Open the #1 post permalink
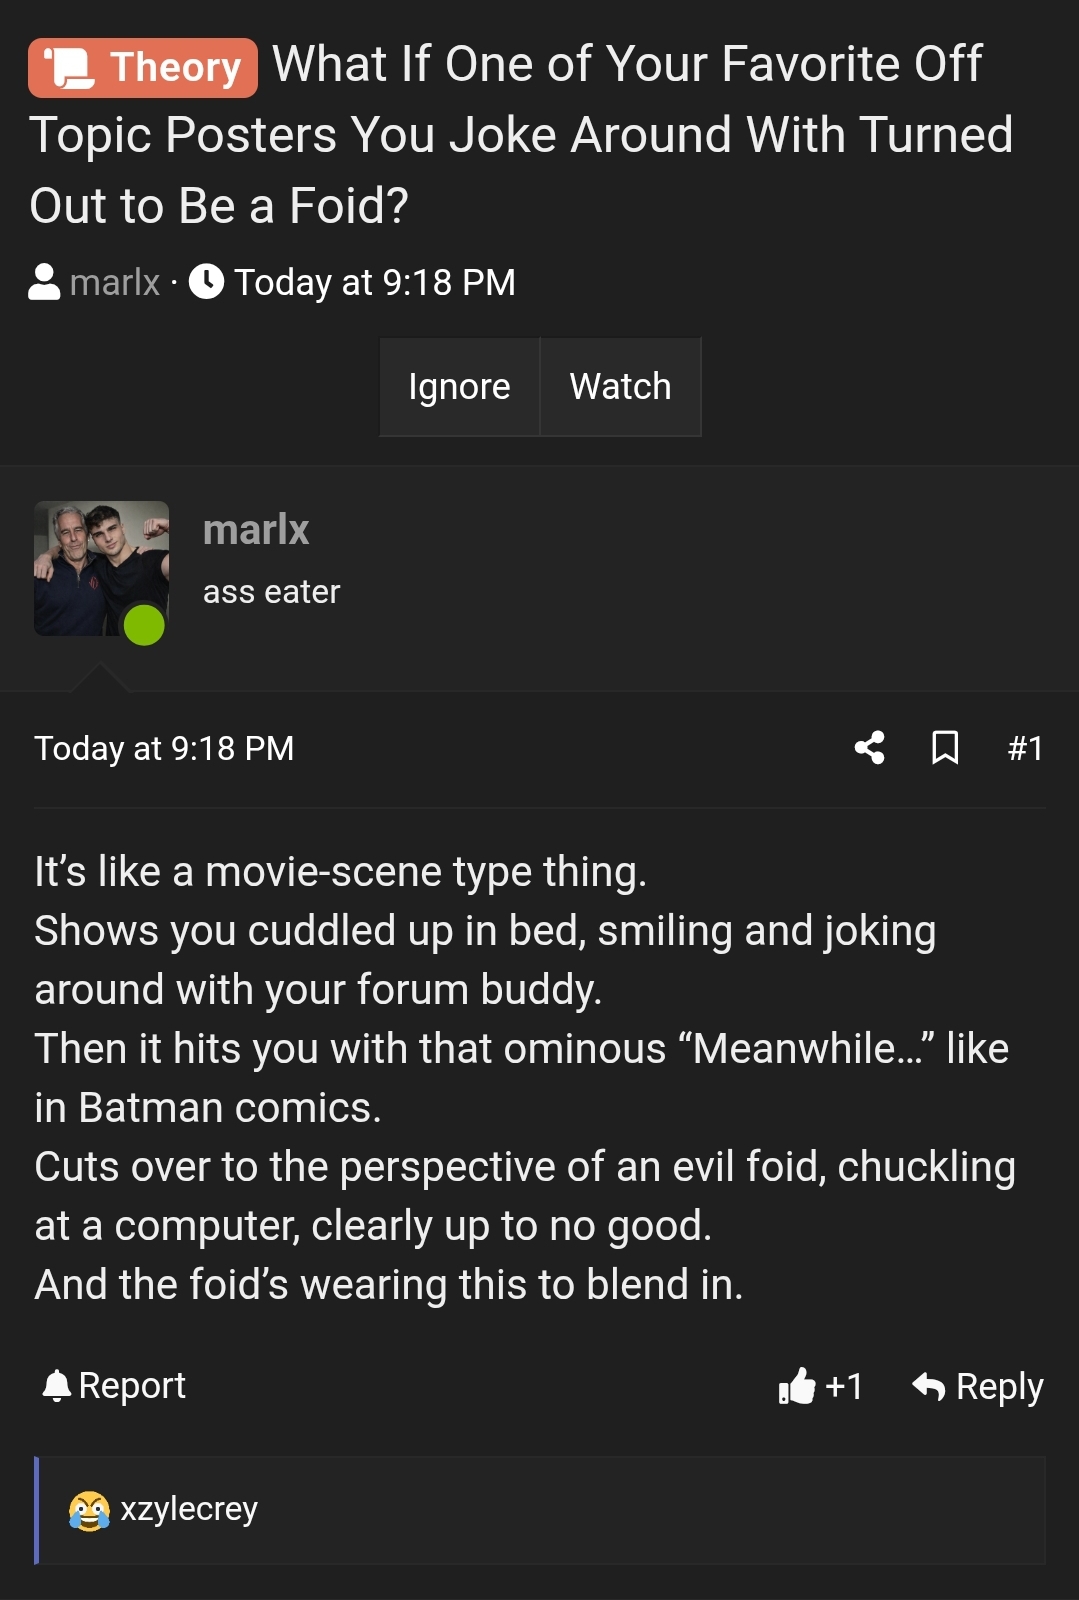Viewport: 1079px width, 1600px height. tap(1025, 748)
